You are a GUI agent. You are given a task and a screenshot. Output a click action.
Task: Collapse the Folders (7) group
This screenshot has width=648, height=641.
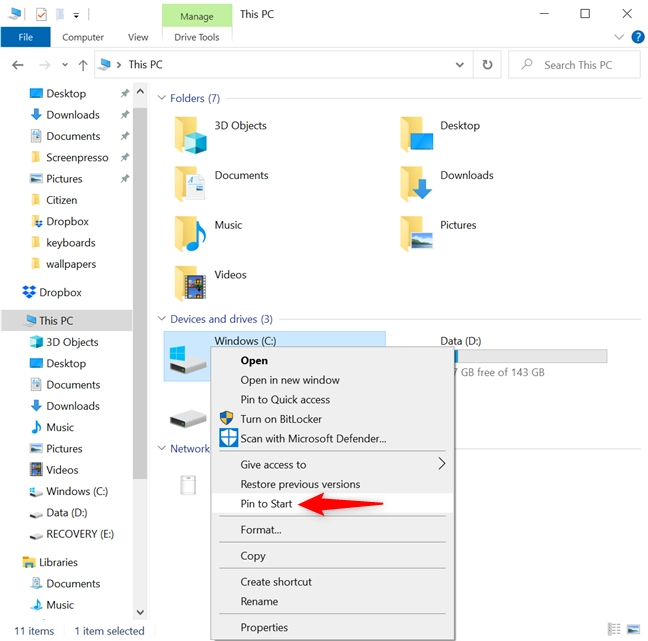pyautogui.click(x=162, y=98)
